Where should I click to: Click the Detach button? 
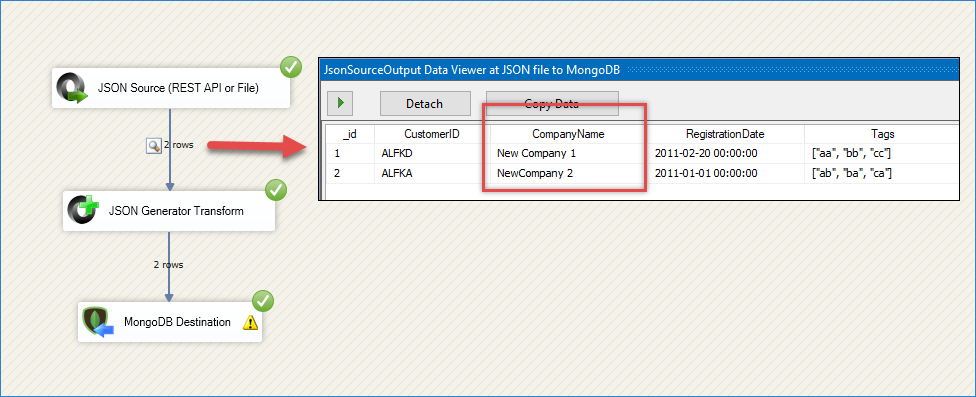tap(425, 104)
